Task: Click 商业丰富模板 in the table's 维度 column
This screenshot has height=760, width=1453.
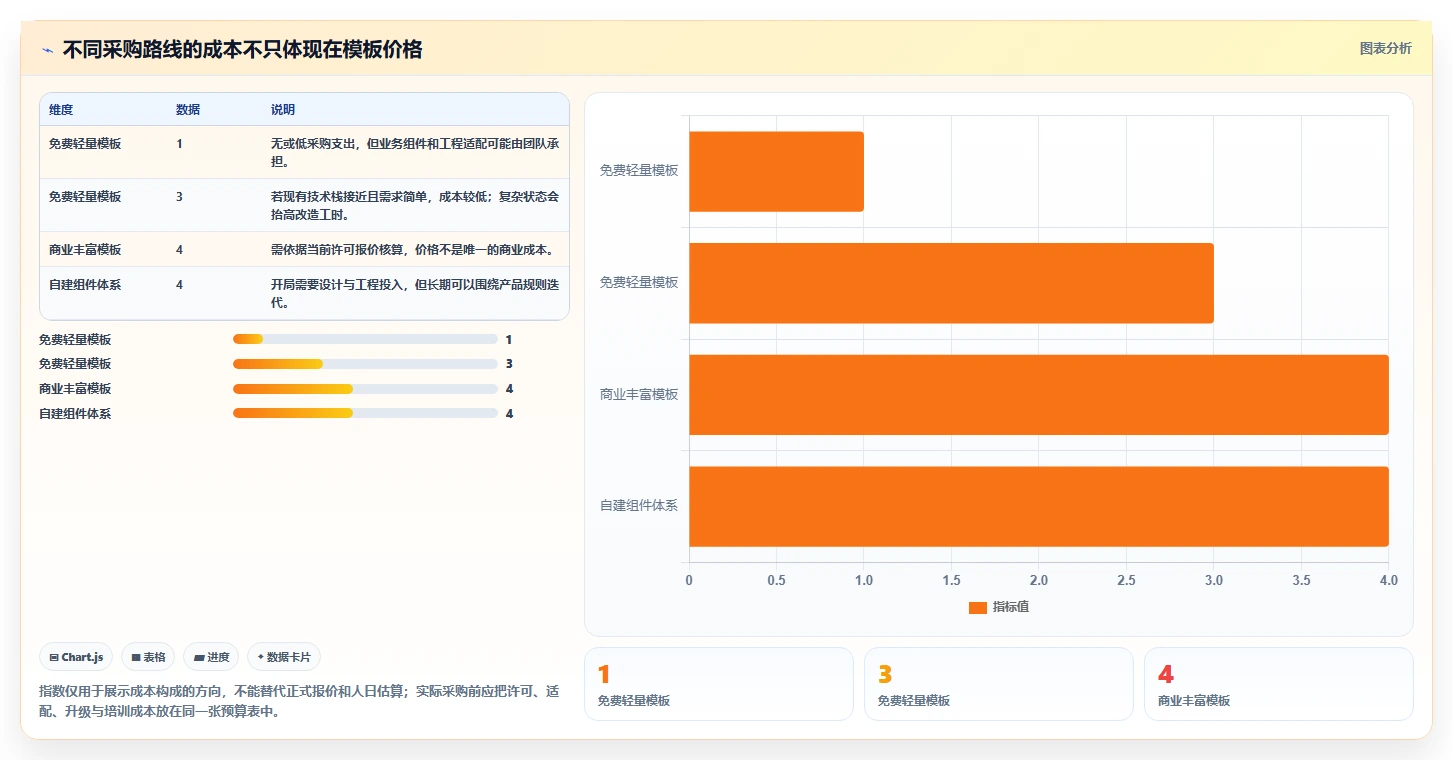Action: tap(85, 249)
